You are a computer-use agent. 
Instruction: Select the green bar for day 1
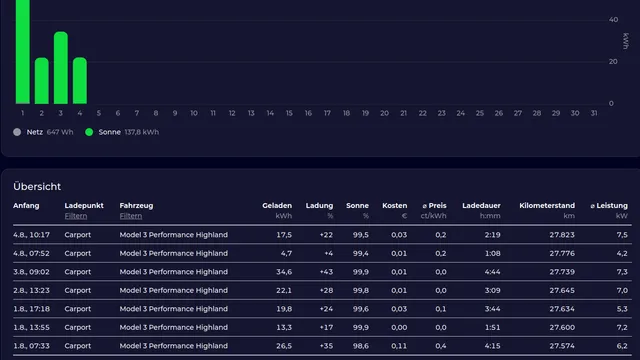pyautogui.click(x=22, y=51)
